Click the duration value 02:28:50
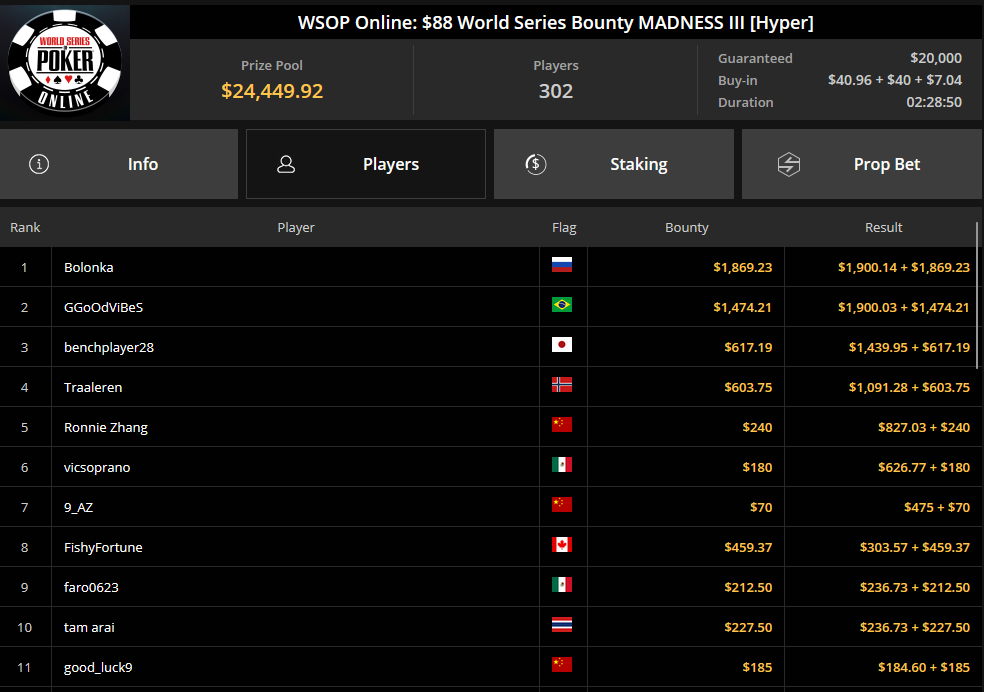 point(934,102)
